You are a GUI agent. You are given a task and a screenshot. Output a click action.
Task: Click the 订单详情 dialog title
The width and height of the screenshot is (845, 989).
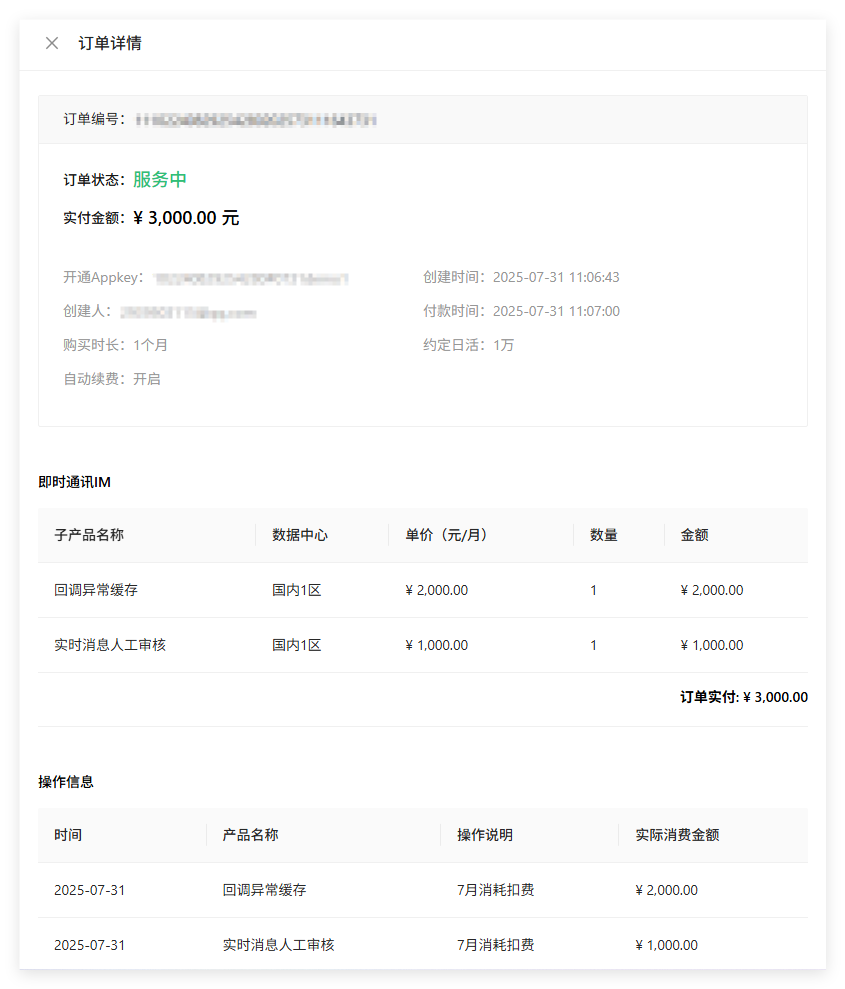[x=110, y=43]
